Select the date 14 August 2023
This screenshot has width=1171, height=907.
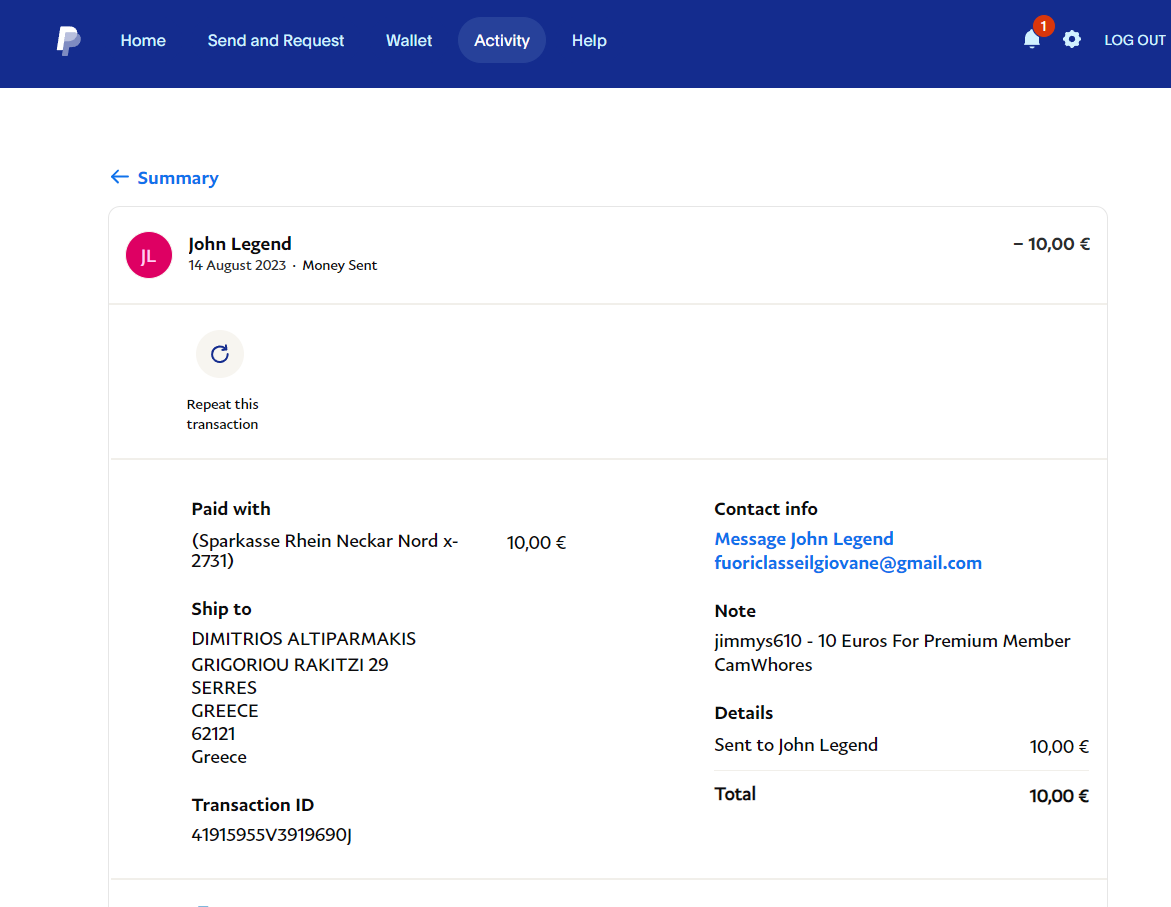[237, 265]
